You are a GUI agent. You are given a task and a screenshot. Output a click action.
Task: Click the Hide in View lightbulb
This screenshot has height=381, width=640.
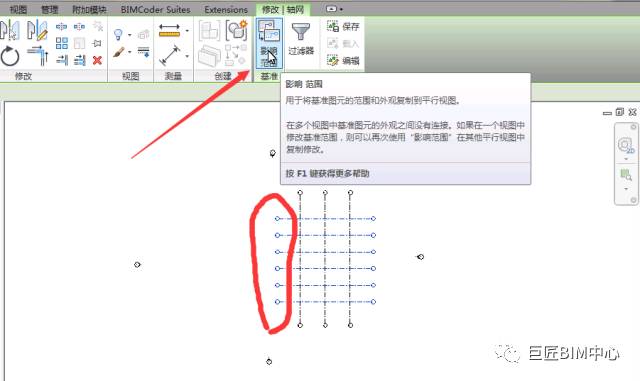click(118, 35)
